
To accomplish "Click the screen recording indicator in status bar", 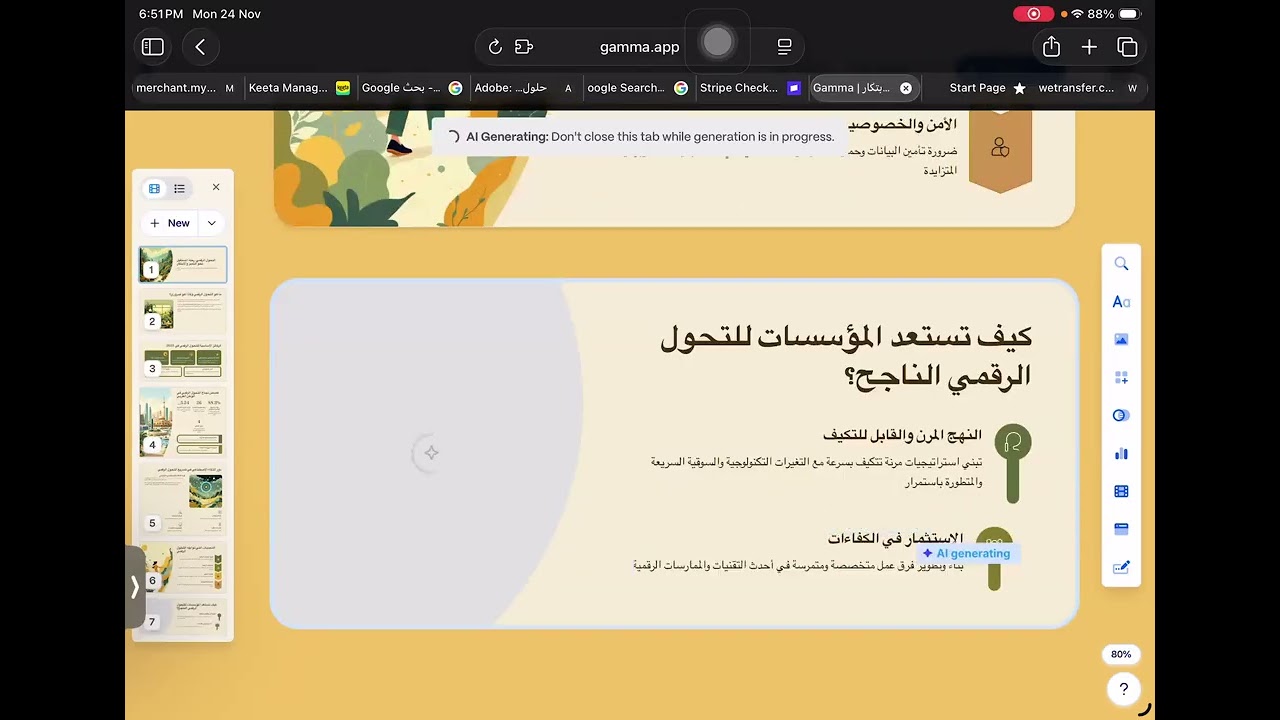I will [x=1033, y=14].
